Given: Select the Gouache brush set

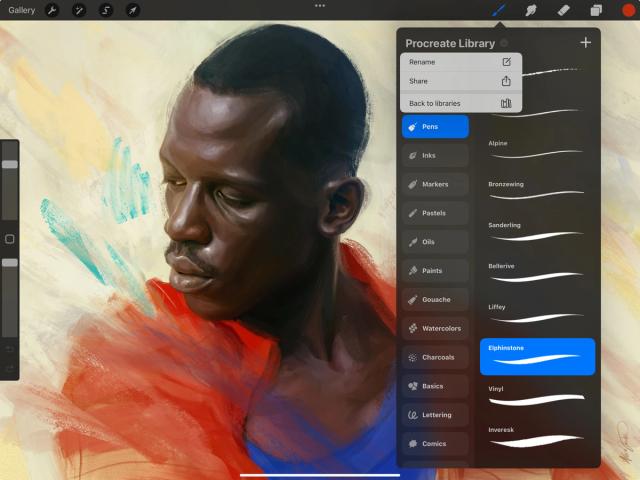Looking at the screenshot, I should [435, 300].
